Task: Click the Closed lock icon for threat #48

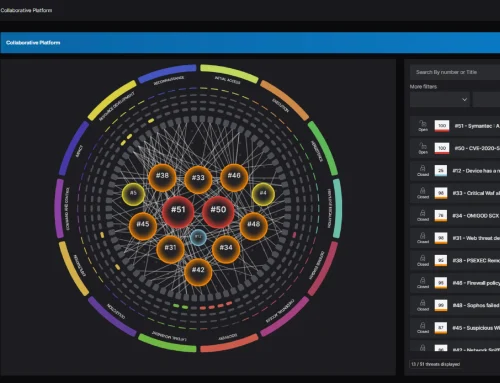Action: 423,305
